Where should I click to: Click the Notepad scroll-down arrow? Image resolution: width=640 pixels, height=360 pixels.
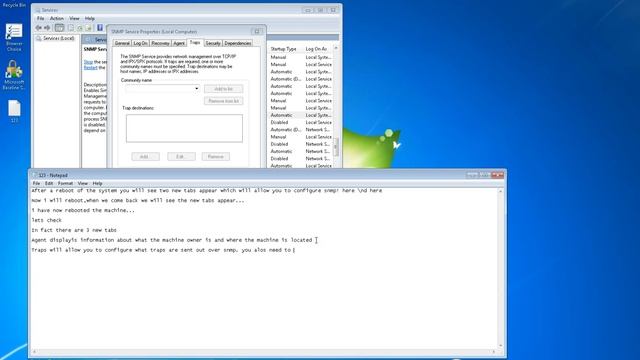pyautogui.click(x=501, y=345)
